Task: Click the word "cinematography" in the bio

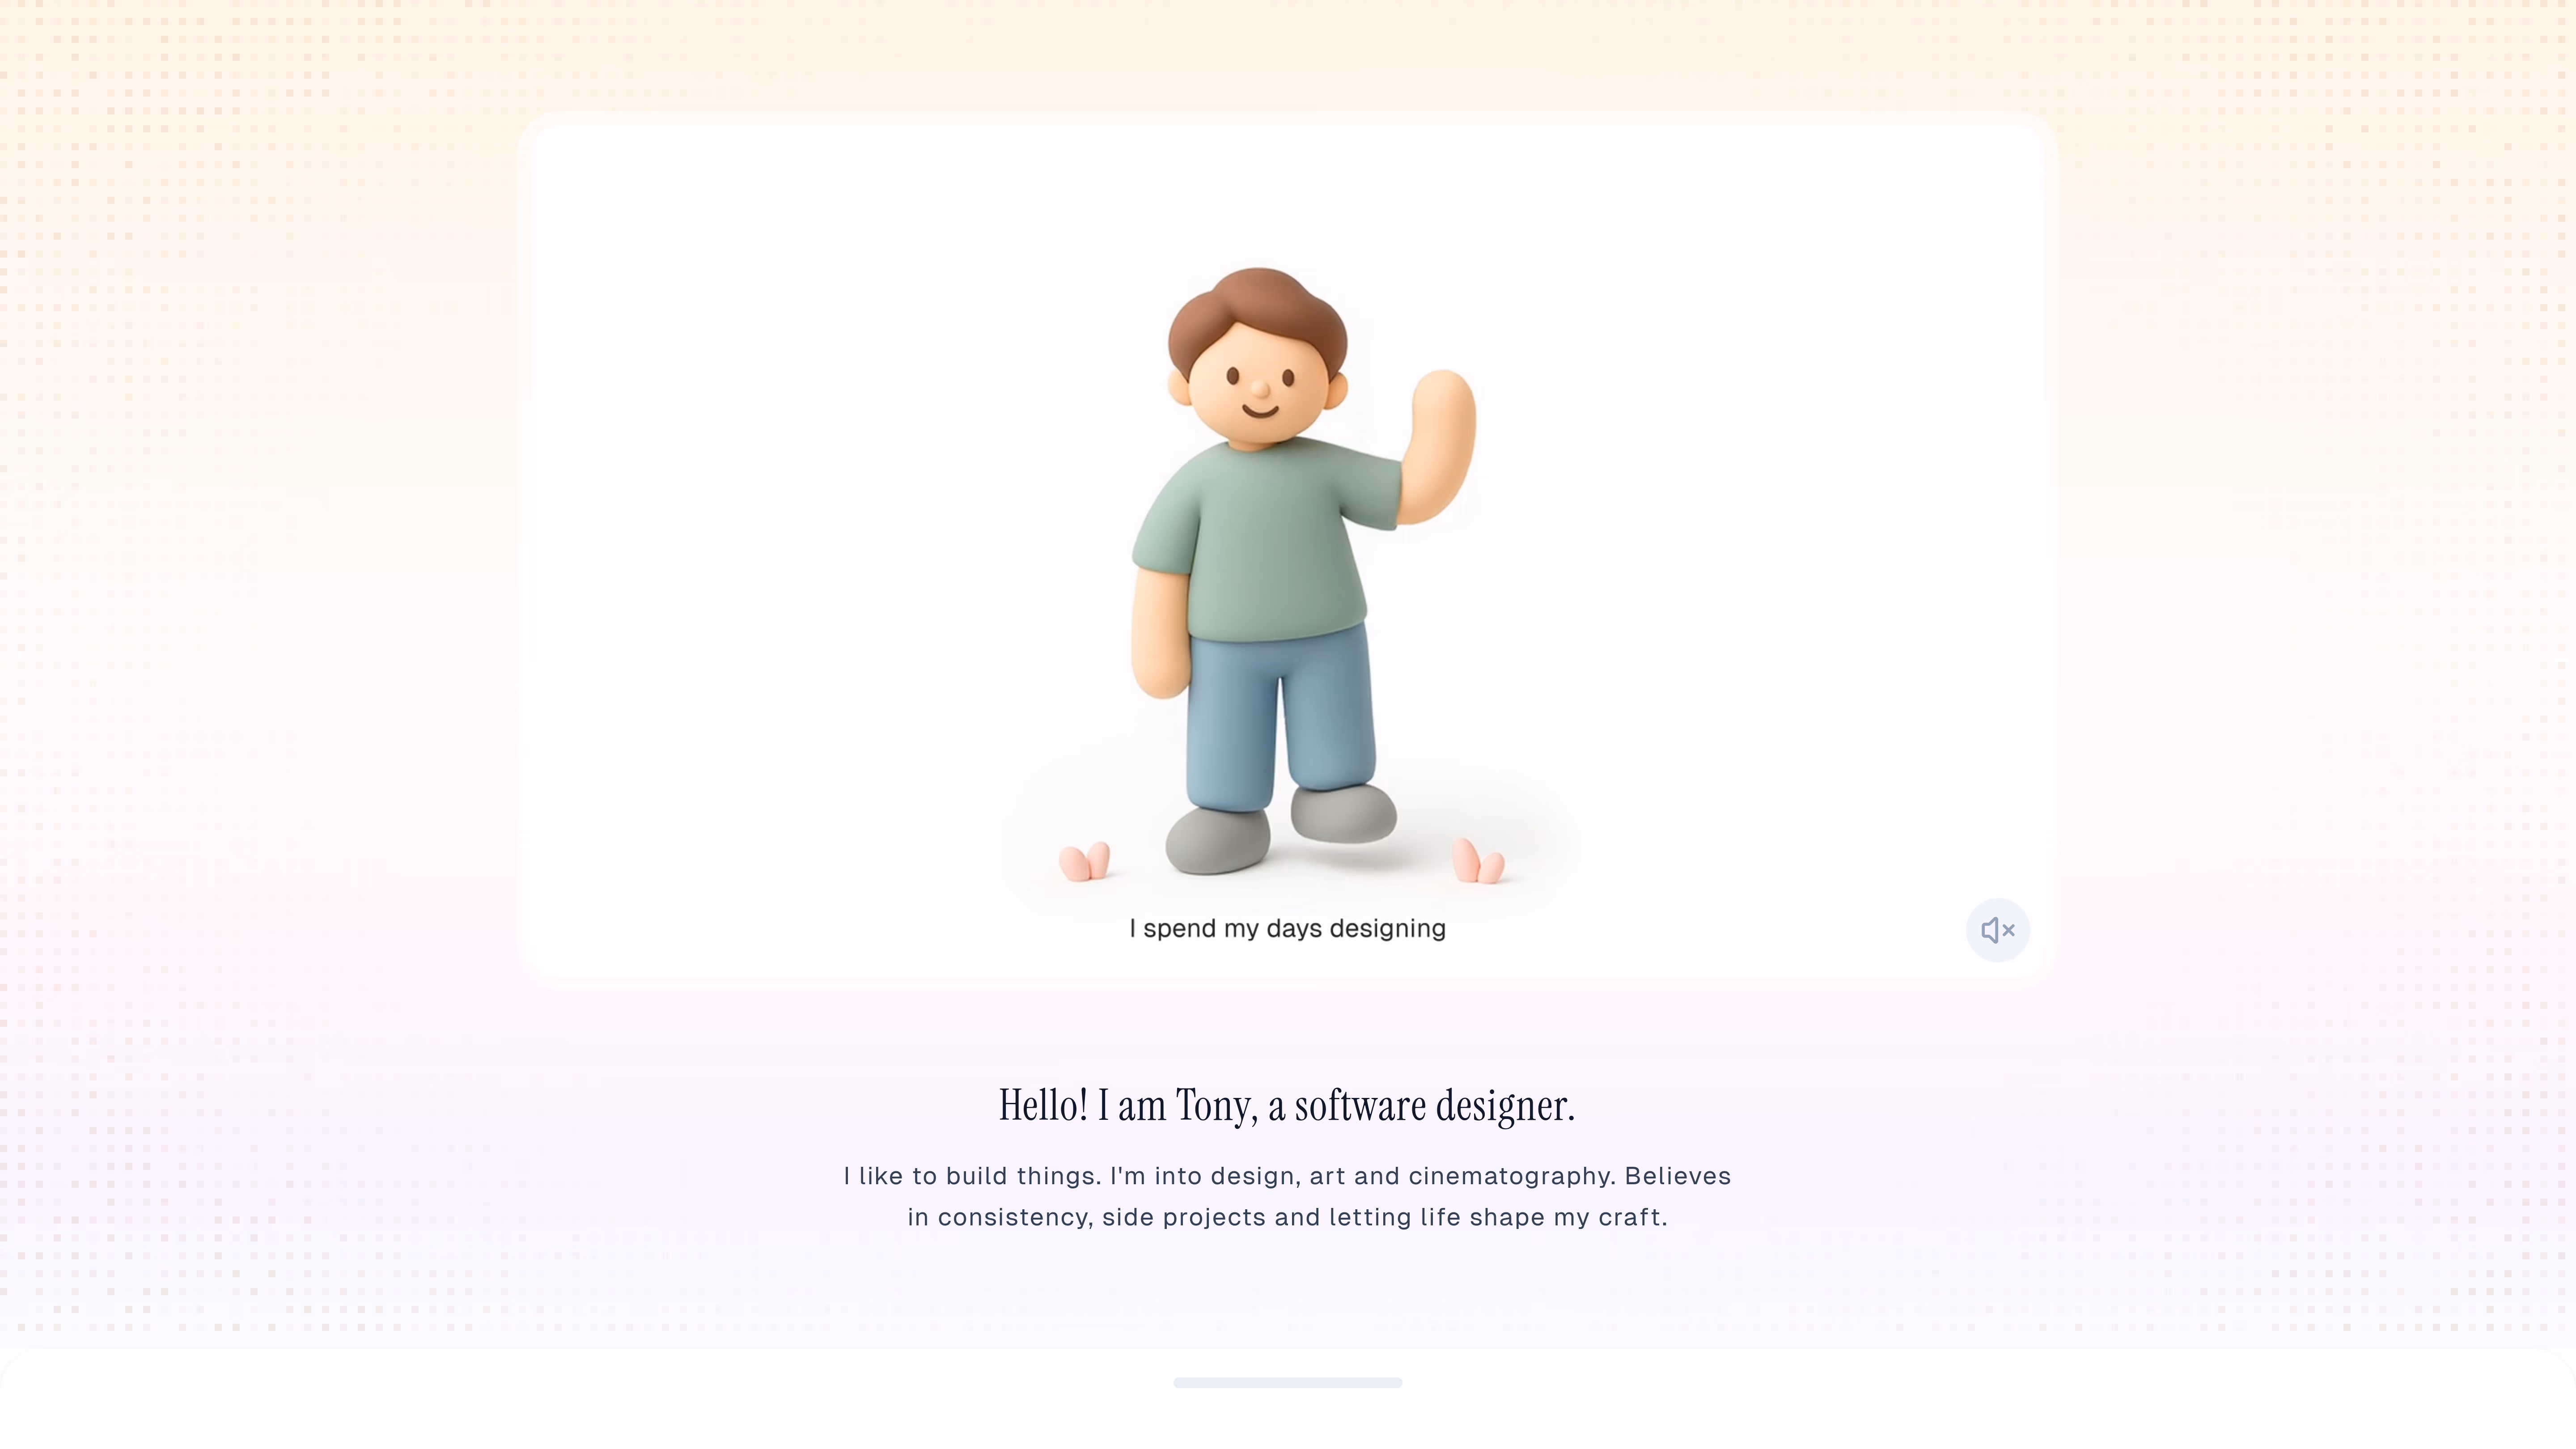Action: tap(1512, 1176)
